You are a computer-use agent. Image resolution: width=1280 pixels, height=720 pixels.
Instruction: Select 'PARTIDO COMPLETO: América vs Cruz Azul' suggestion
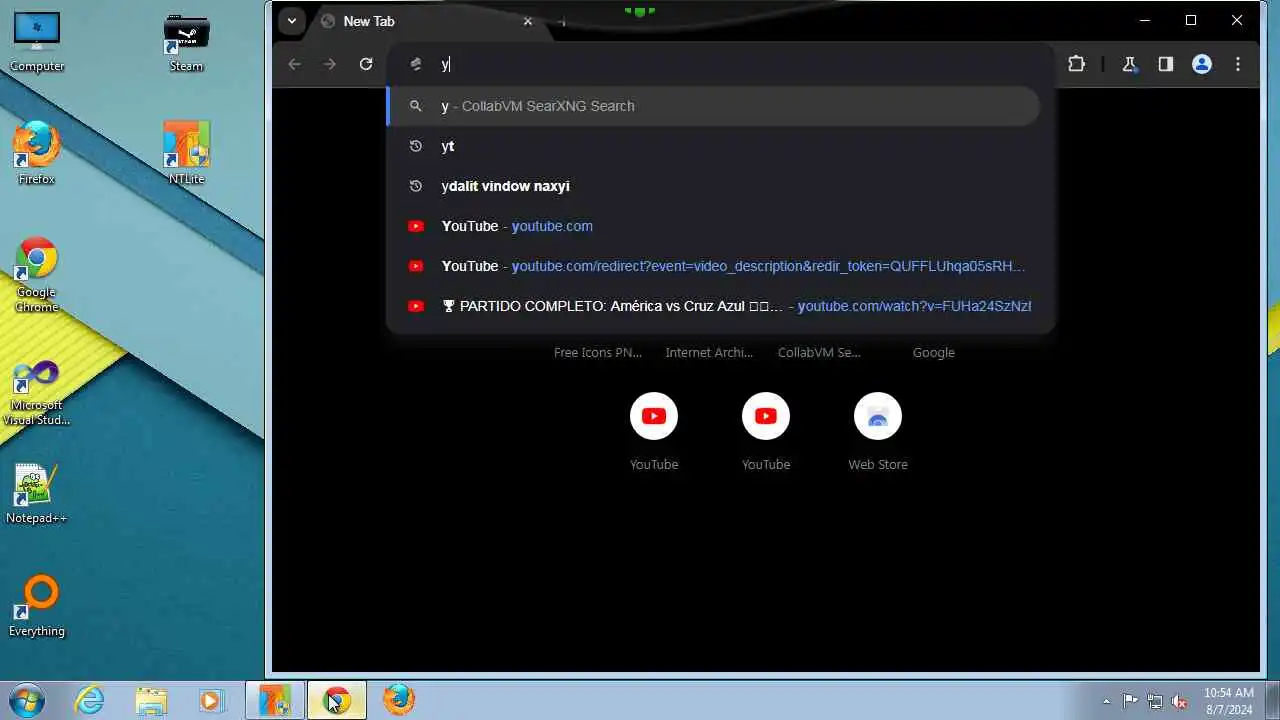point(713,306)
